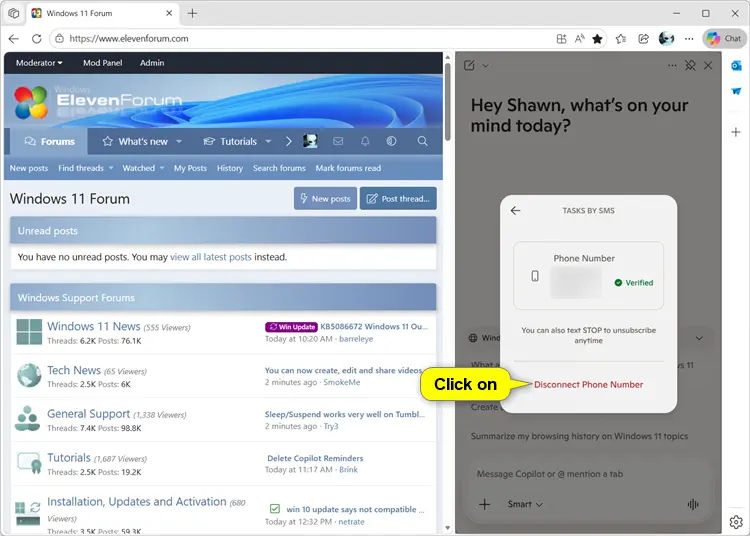750x536 pixels.
Task: Add a sidebar app with the plus icon
Action: tap(736, 132)
